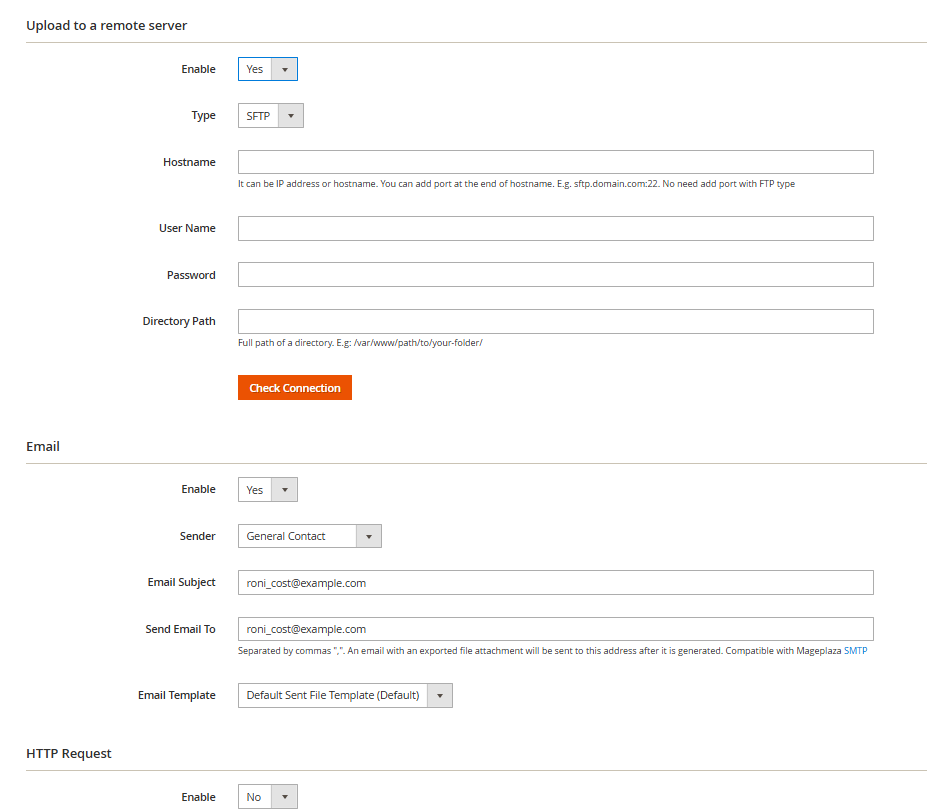Focus the User Name text field
The width and height of the screenshot is (927, 812).
click(555, 228)
